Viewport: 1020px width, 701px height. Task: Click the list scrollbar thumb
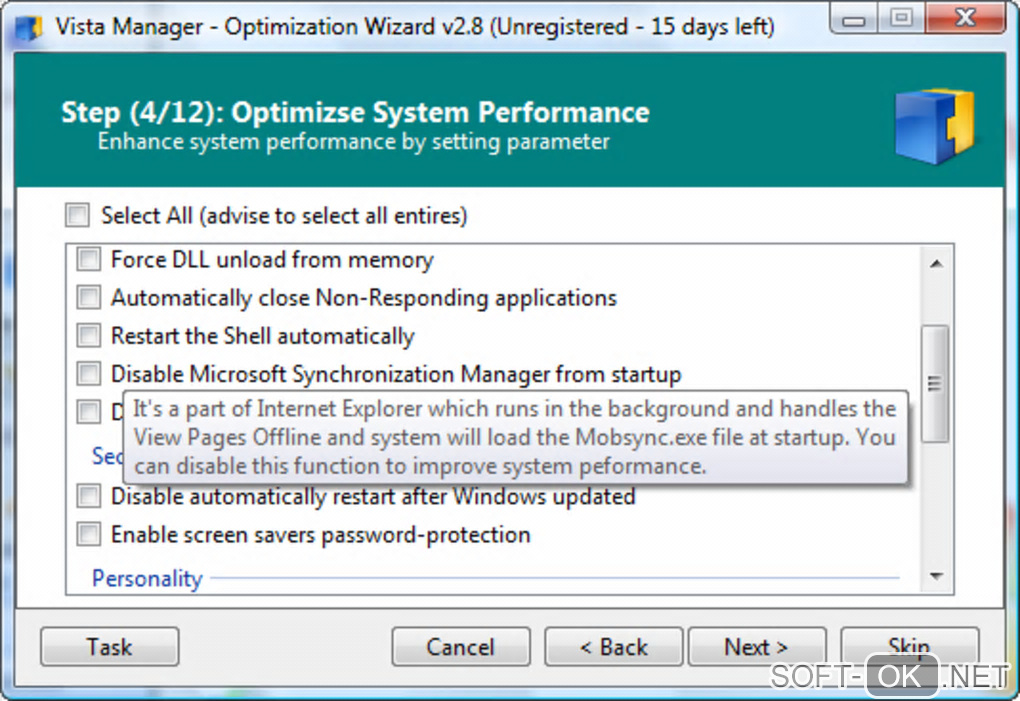pos(936,383)
